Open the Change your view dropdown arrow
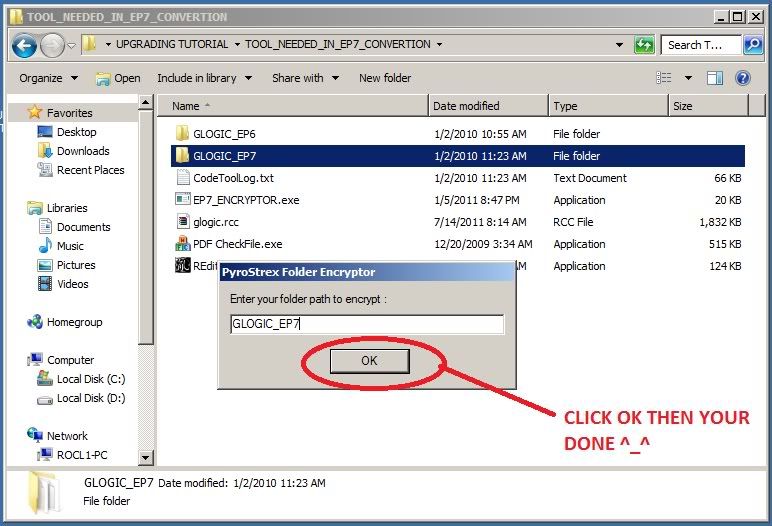Screen dimensions: 772x526 (x=688, y=78)
